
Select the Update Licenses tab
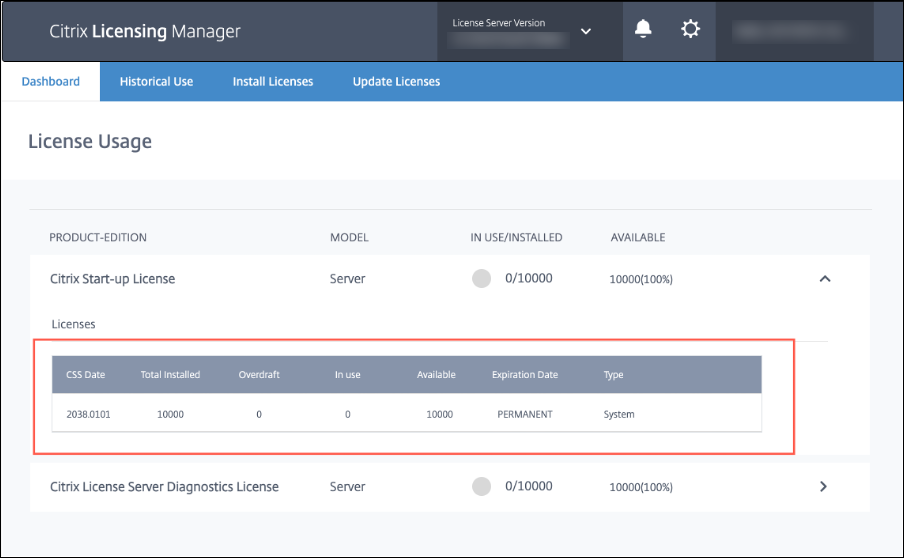click(x=396, y=81)
